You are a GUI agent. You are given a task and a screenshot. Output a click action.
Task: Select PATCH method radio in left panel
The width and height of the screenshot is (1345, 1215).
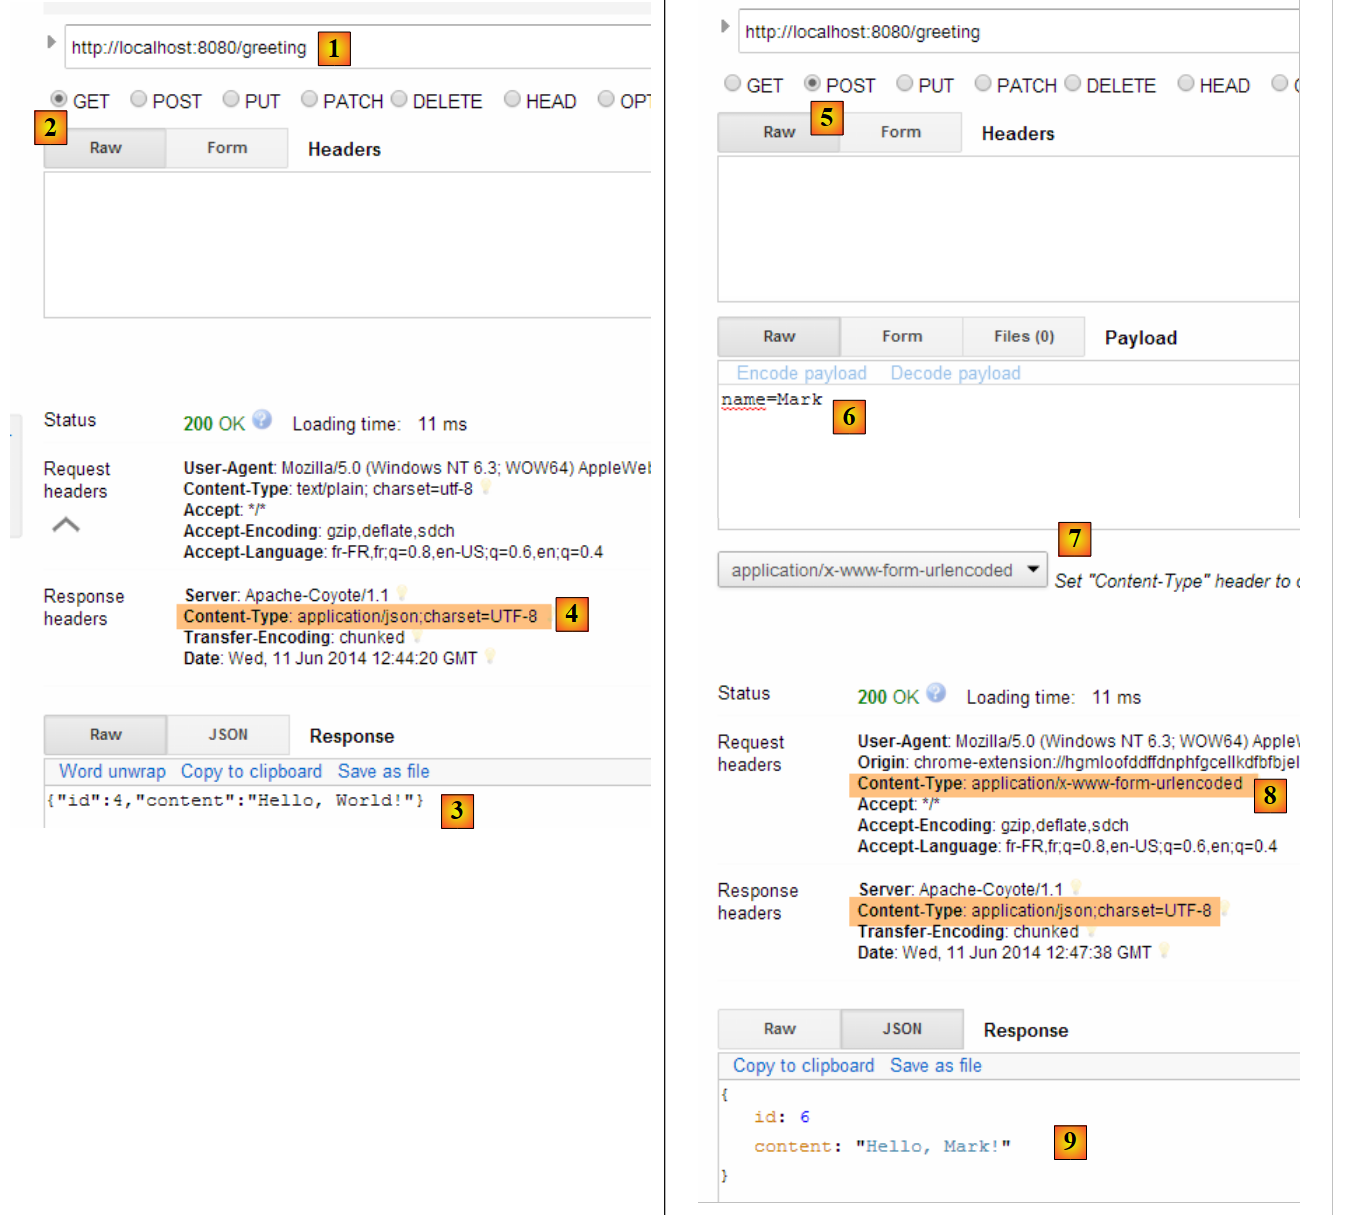(x=309, y=99)
